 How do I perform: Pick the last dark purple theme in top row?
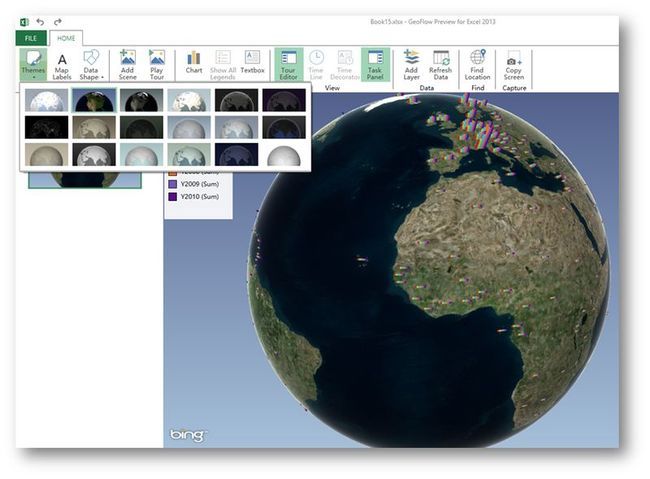284,100
